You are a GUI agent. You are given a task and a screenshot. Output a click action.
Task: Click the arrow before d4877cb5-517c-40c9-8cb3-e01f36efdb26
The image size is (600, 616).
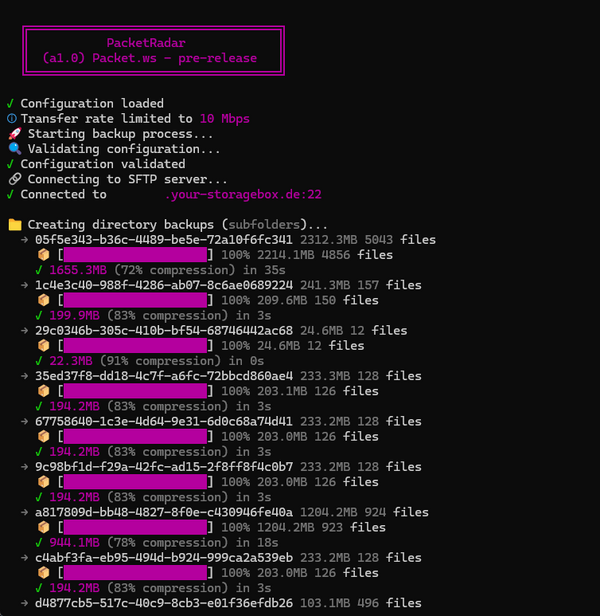click(25, 603)
